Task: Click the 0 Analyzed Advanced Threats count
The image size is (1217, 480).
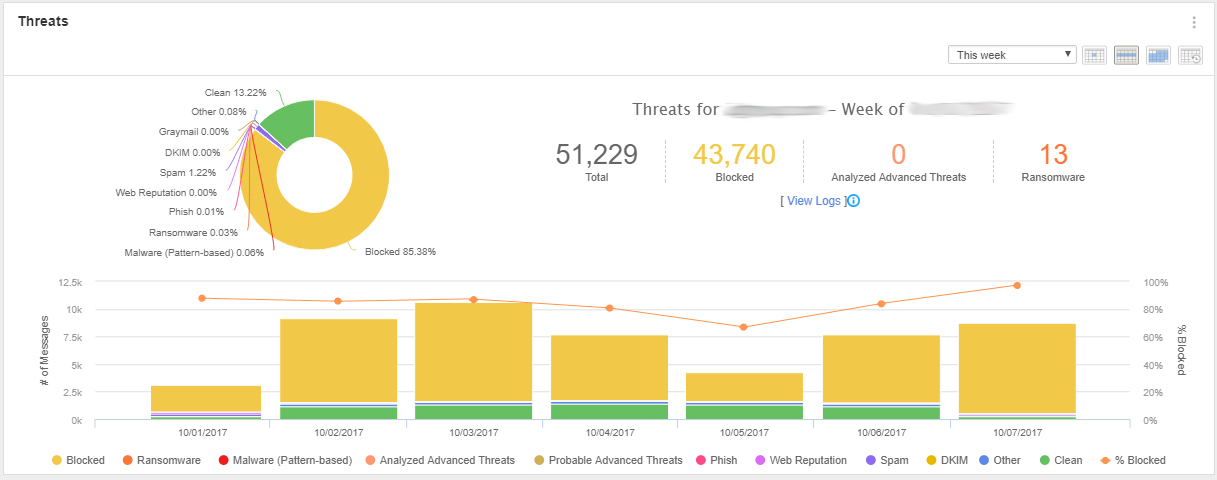Action: point(898,154)
